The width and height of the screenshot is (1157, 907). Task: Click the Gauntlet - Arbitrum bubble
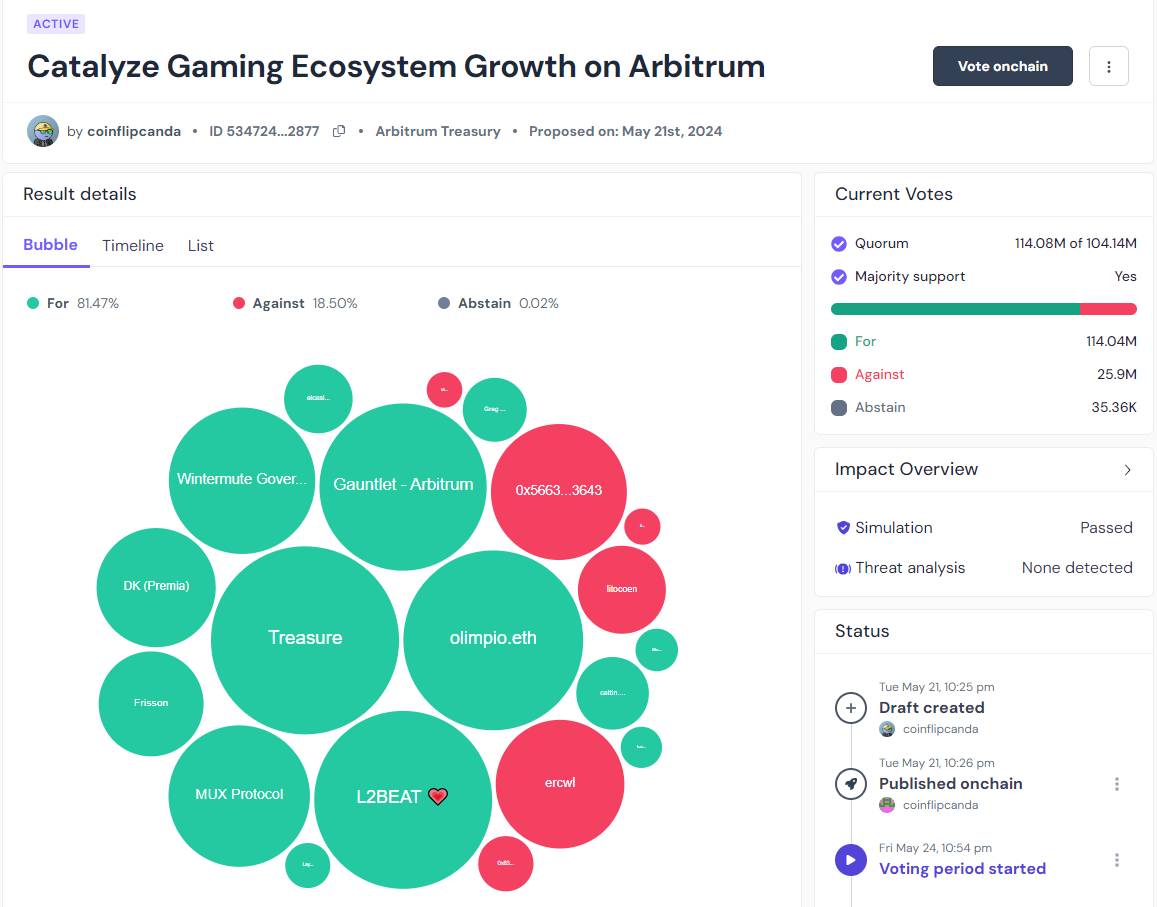point(403,486)
